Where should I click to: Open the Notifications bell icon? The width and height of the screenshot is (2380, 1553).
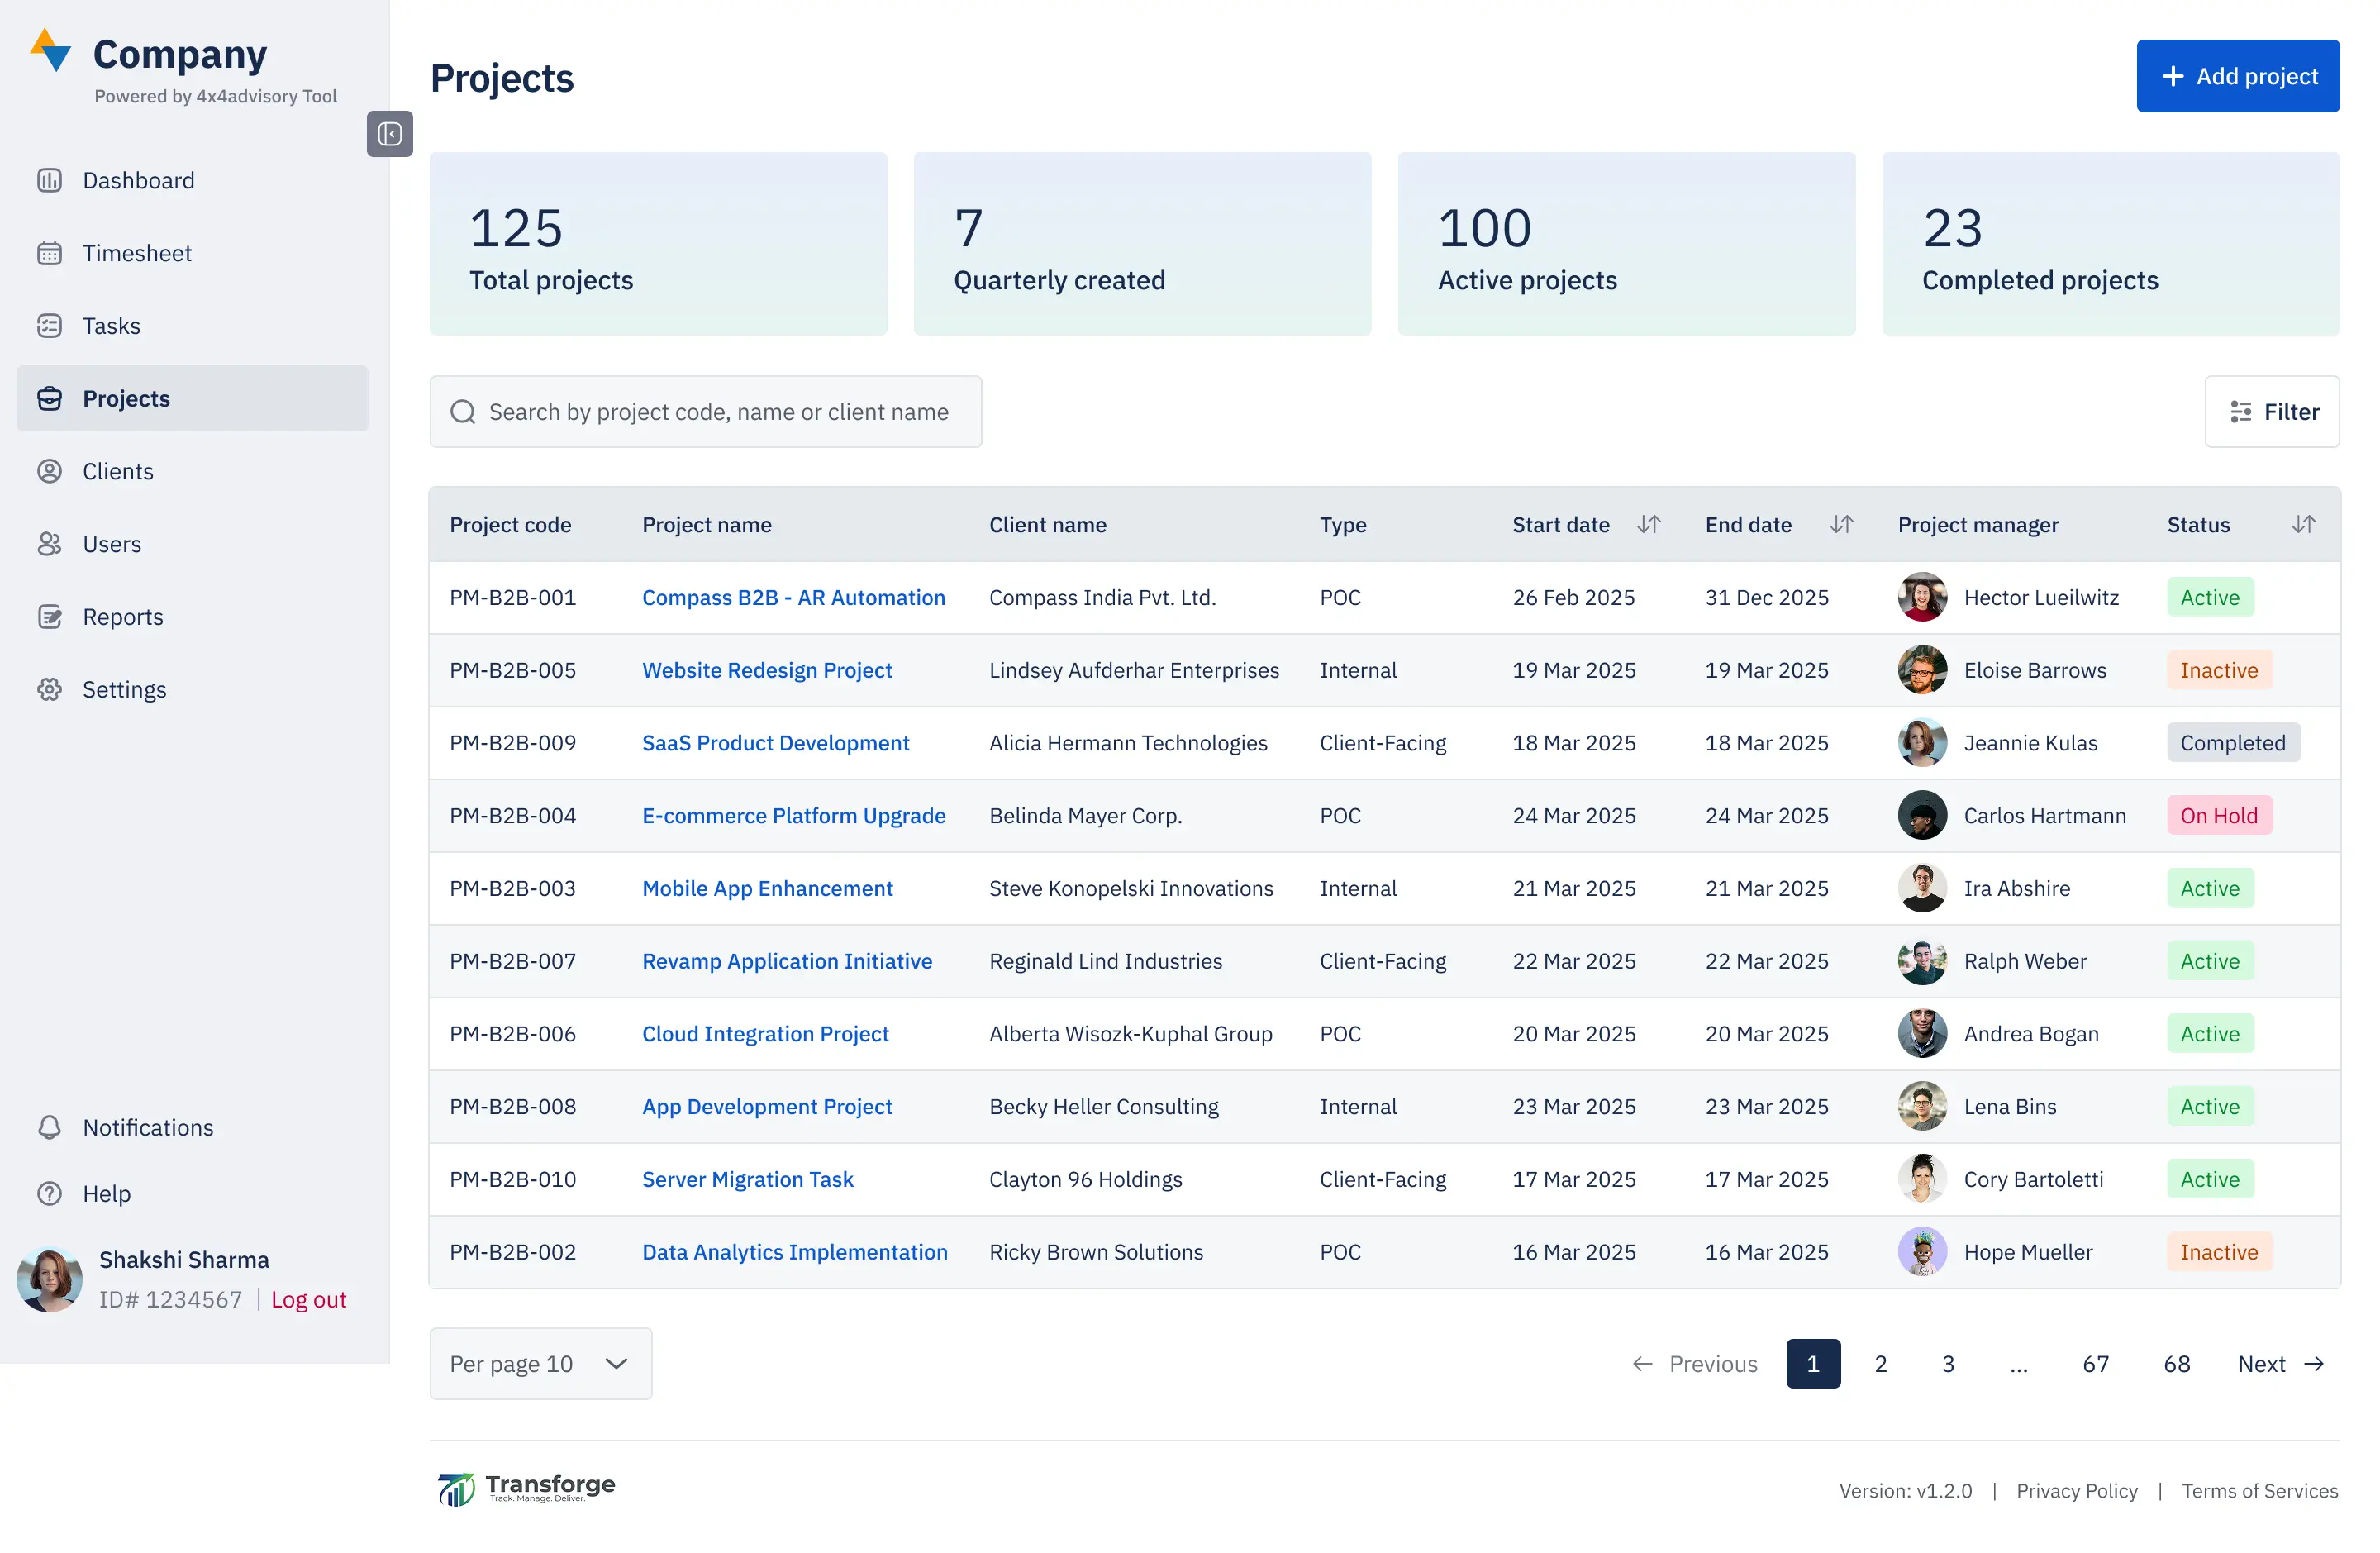50,1127
